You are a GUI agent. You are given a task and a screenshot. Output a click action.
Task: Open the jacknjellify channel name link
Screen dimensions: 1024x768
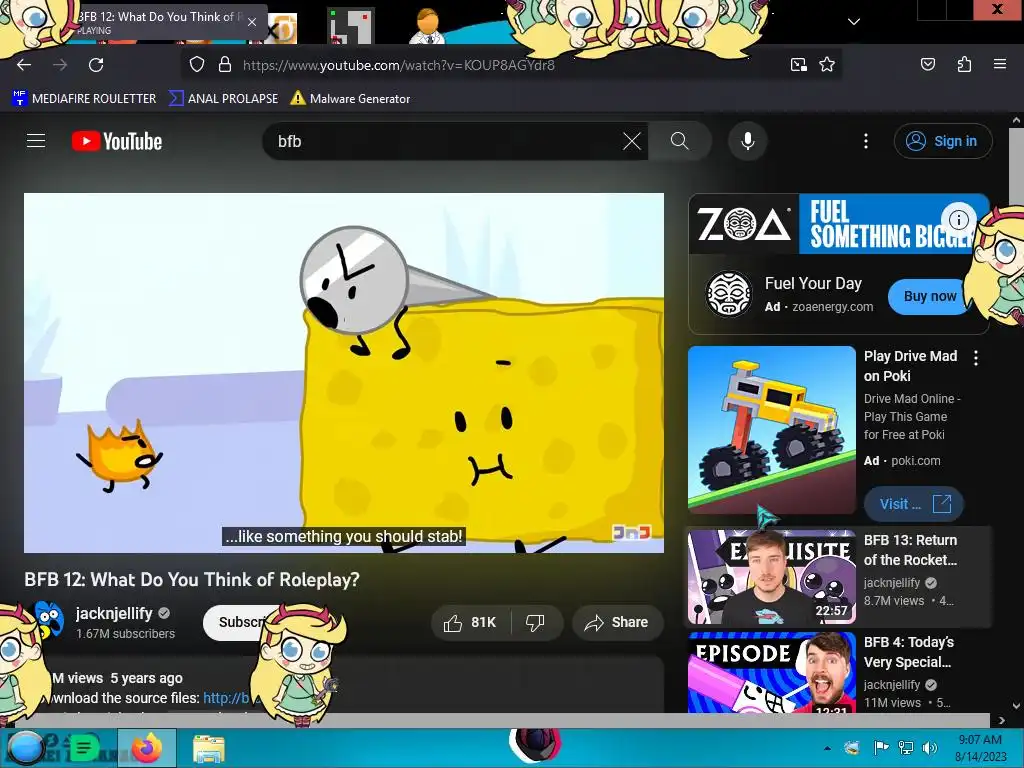coord(114,613)
